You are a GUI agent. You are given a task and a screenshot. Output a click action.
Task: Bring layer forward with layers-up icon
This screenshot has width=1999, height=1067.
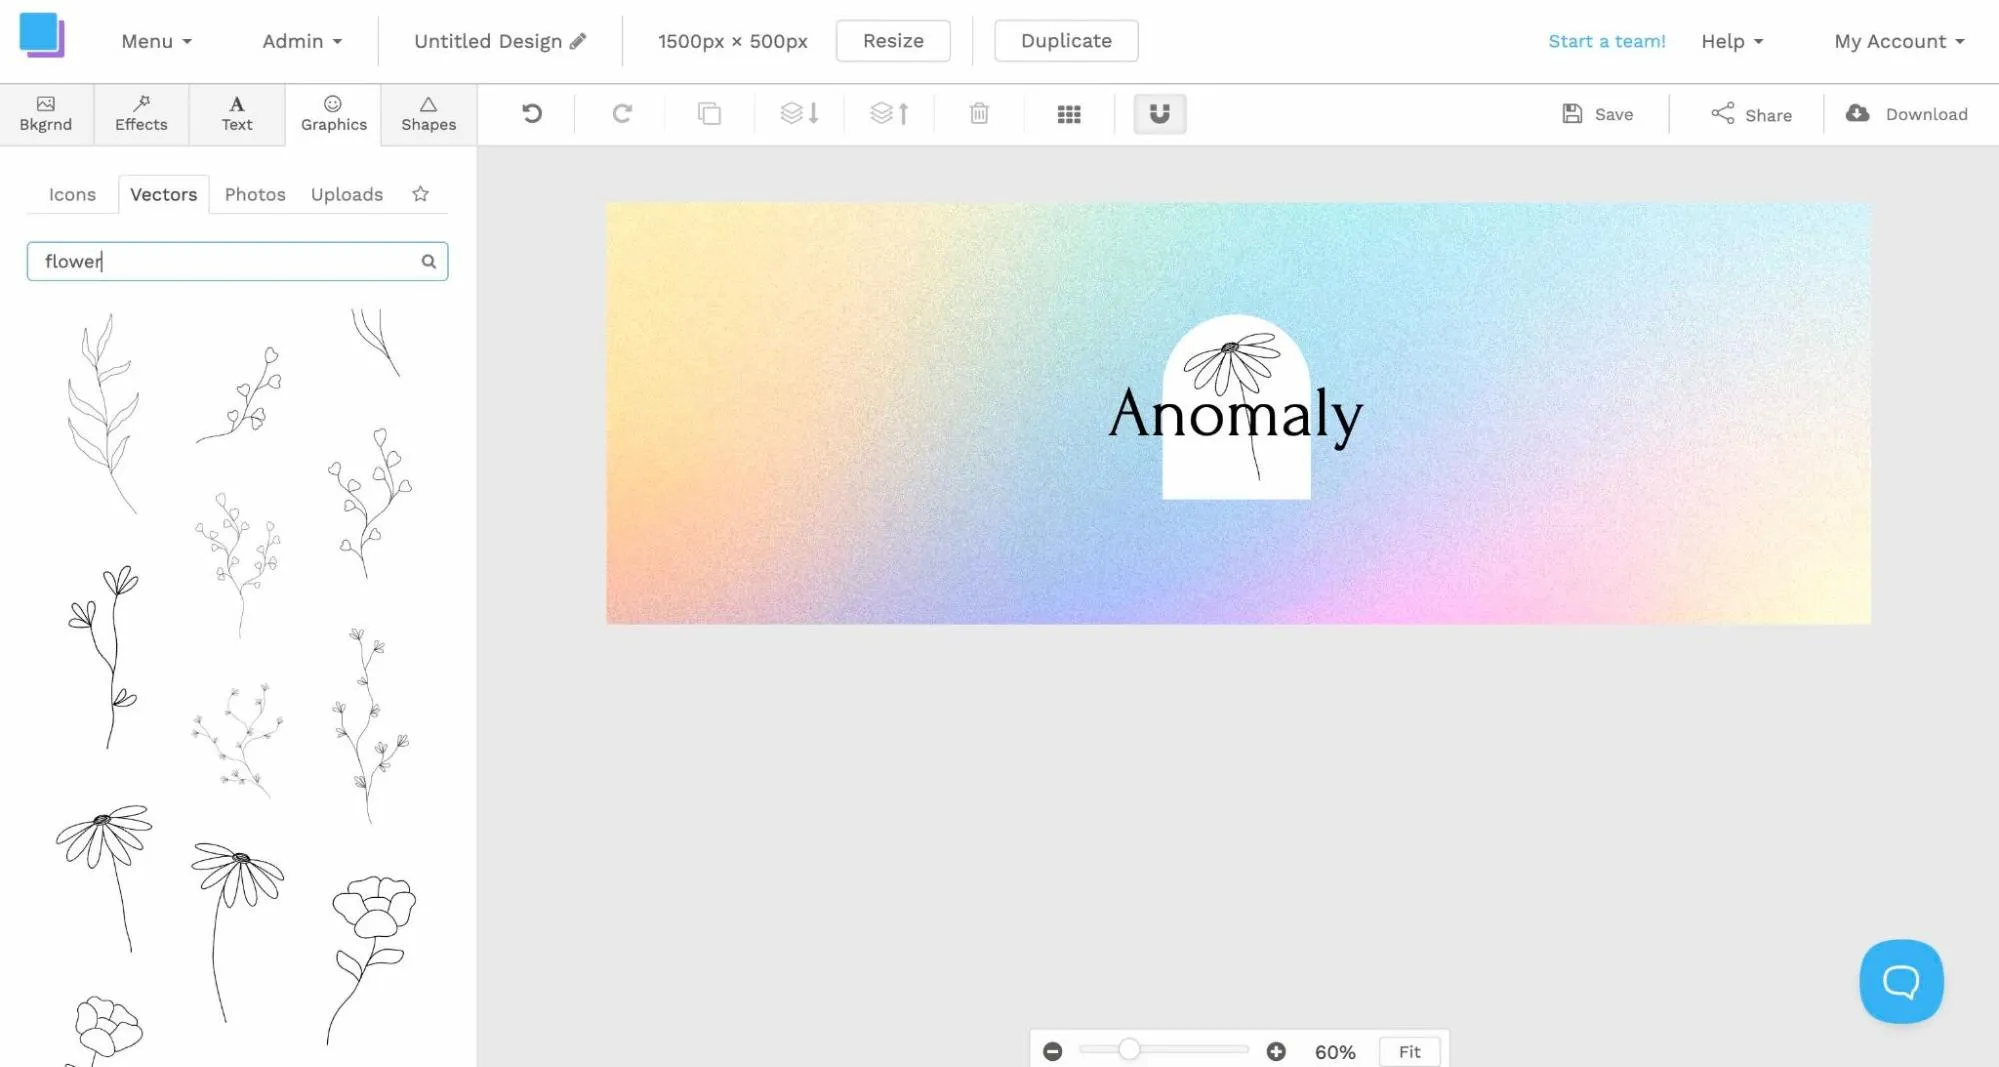[x=889, y=114]
